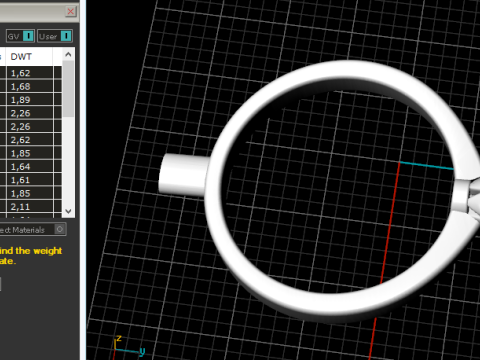Screen dimensions: 480x360
Task: Click the scroll down arrow of the table
Action: pos(68,211)
